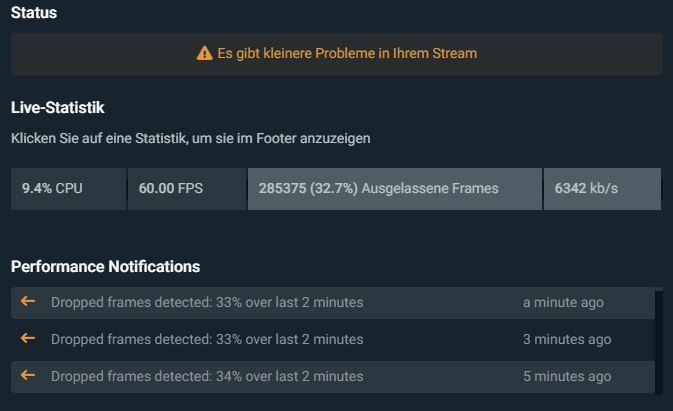
Task: Click the '3 minutes ago' timestamp
Action: (x=567, y=339)
